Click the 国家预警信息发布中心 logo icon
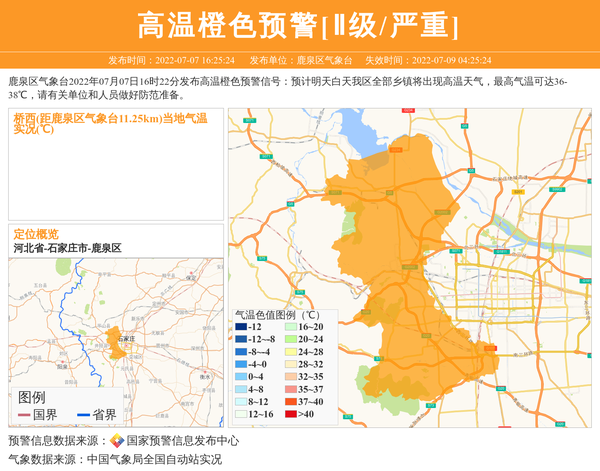Screen dimensions: 600x471 (117, 440)
